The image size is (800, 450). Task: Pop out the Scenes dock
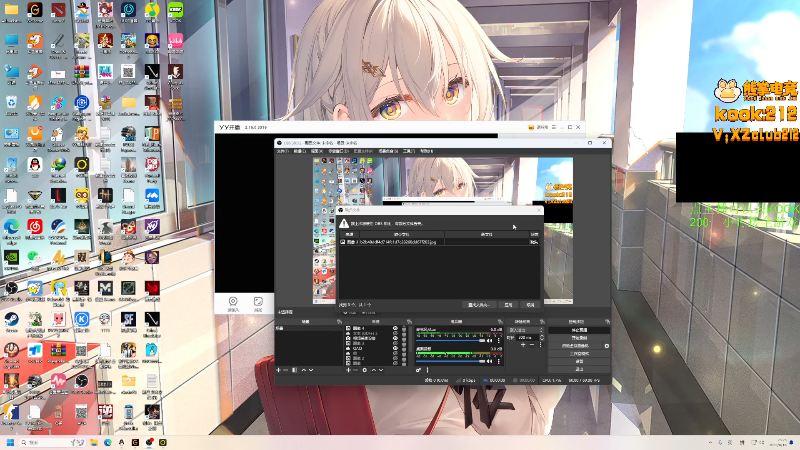pyautogui.click(x=339, y=321)
